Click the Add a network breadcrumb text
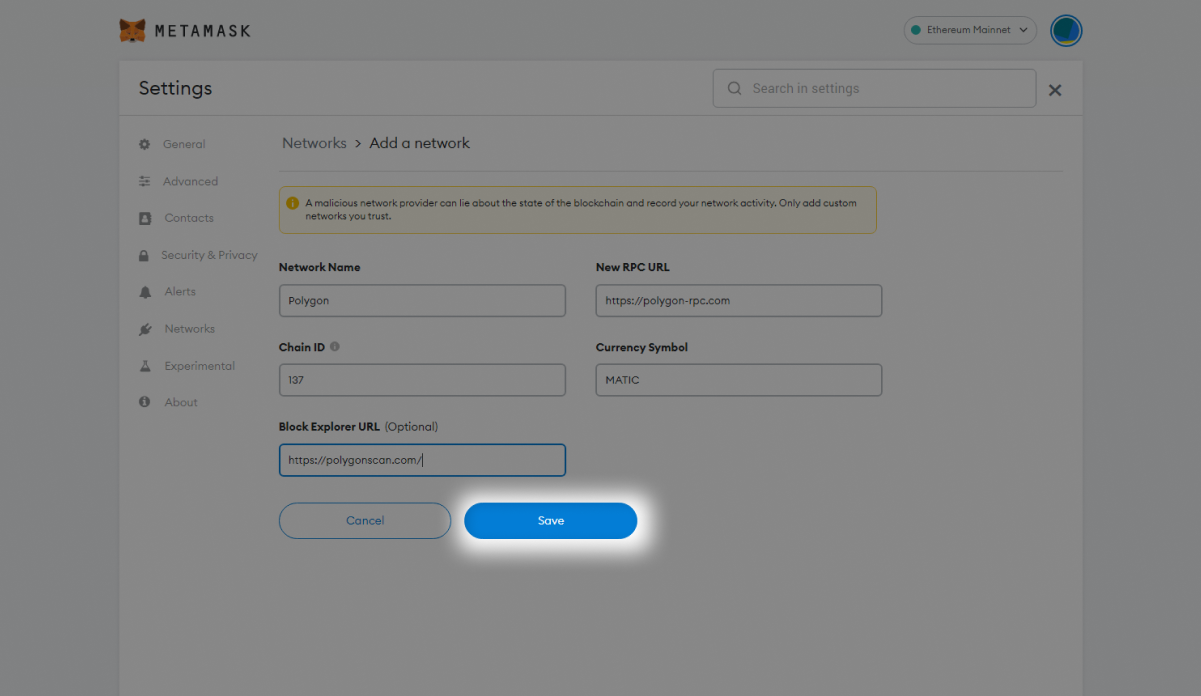This screenshot has width=1201, height=696. (x=420, y=143)
